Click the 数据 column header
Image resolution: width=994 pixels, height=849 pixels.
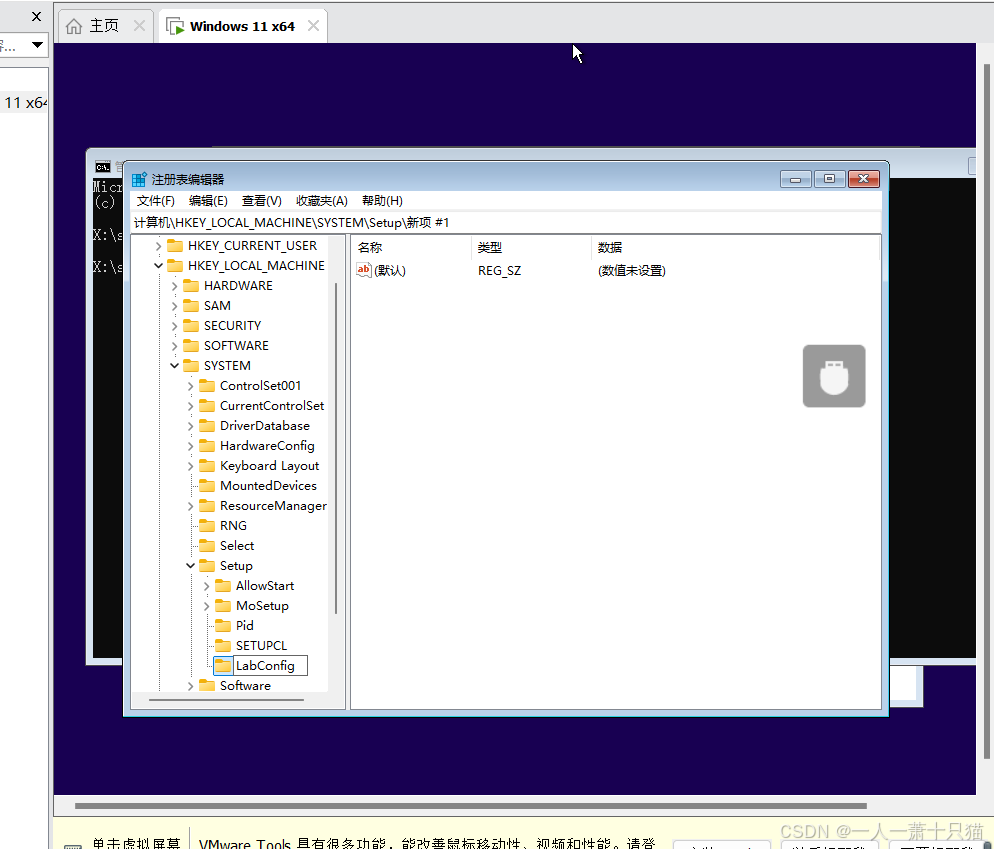pos(735,247)
